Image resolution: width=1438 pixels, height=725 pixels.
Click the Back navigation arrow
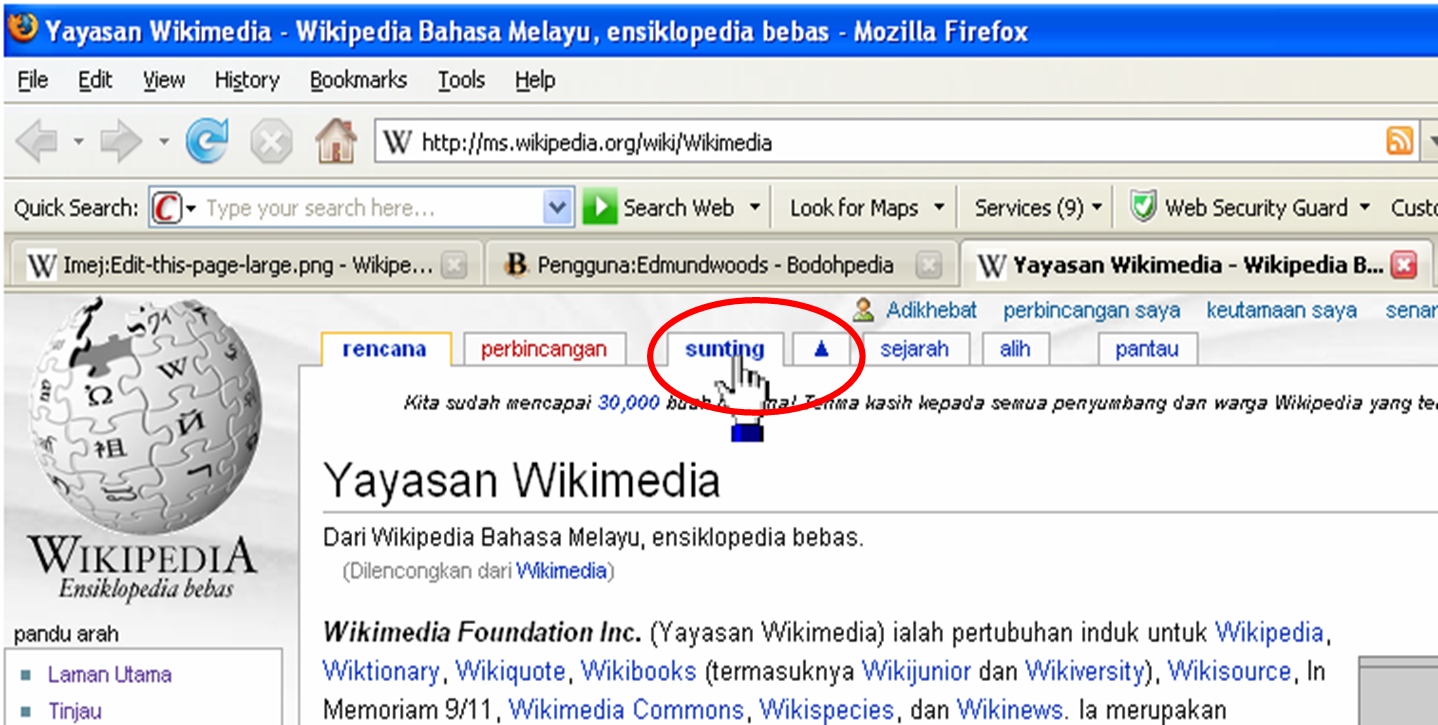[x=36, y=143]
